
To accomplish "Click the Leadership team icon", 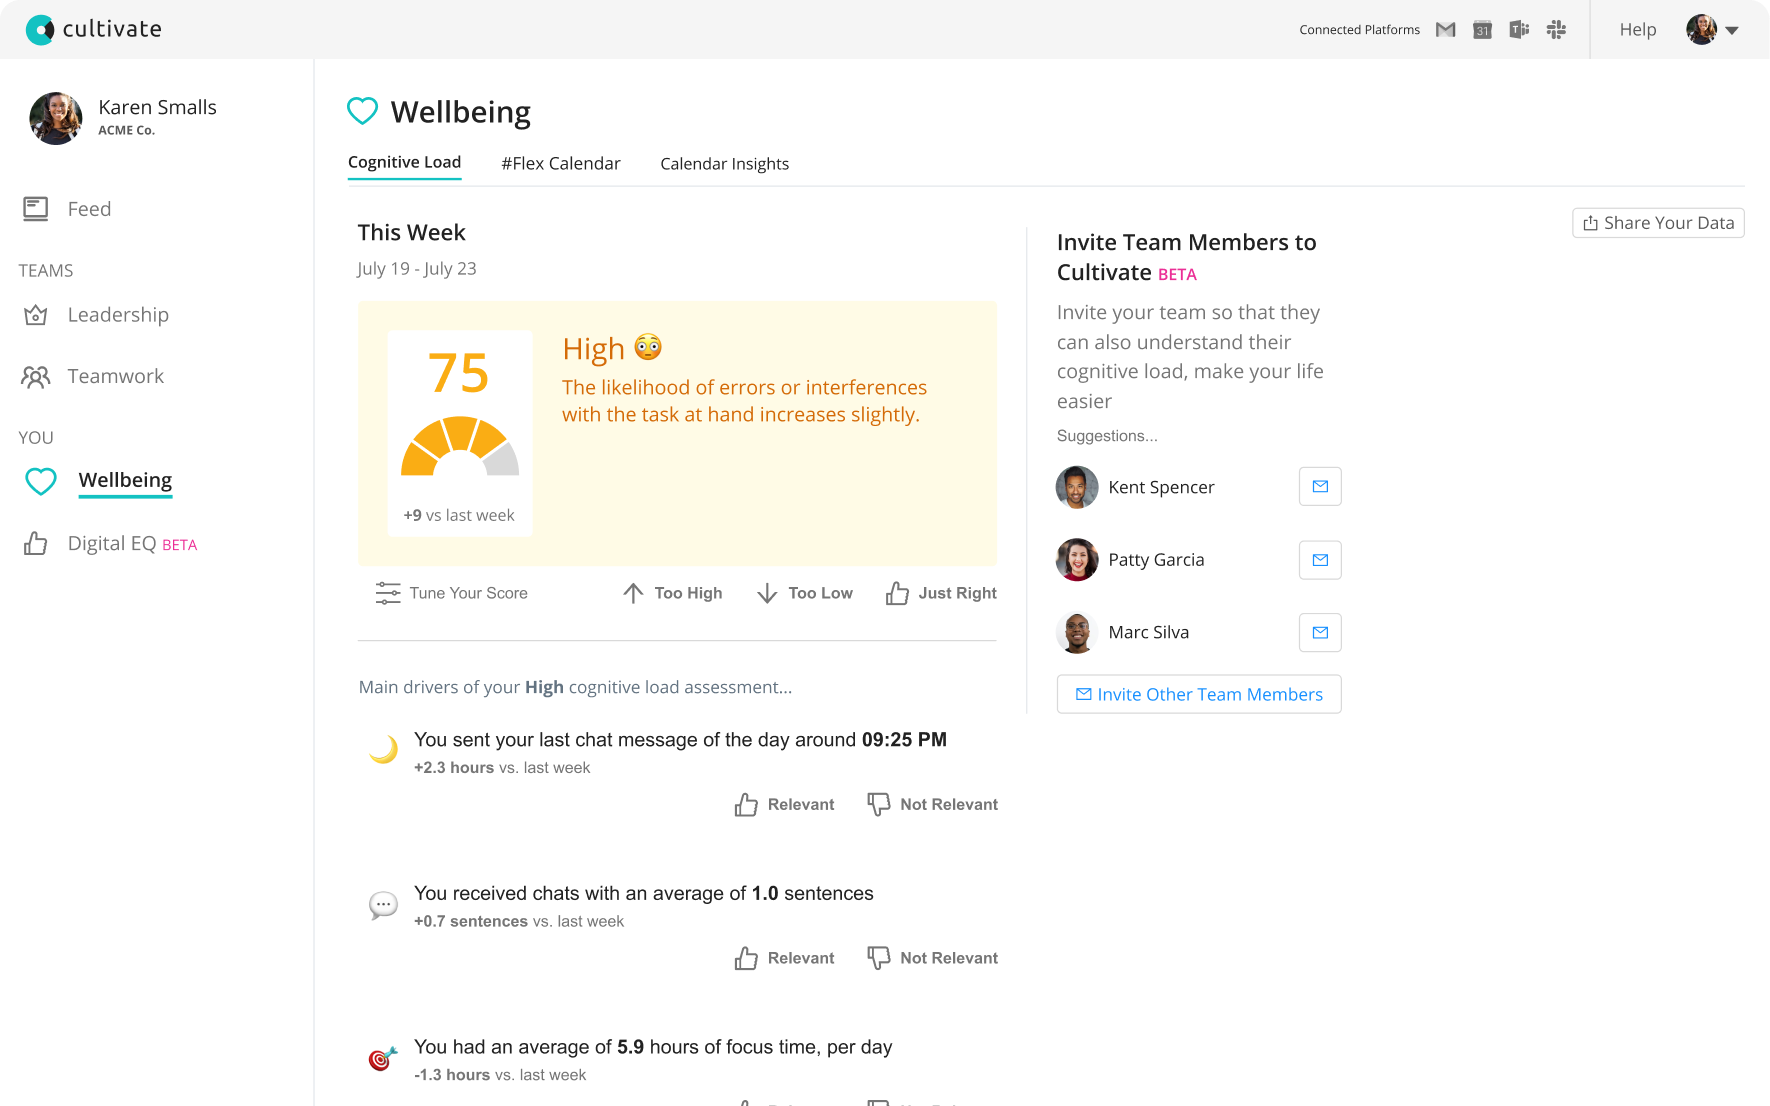I will coord(36,315).
